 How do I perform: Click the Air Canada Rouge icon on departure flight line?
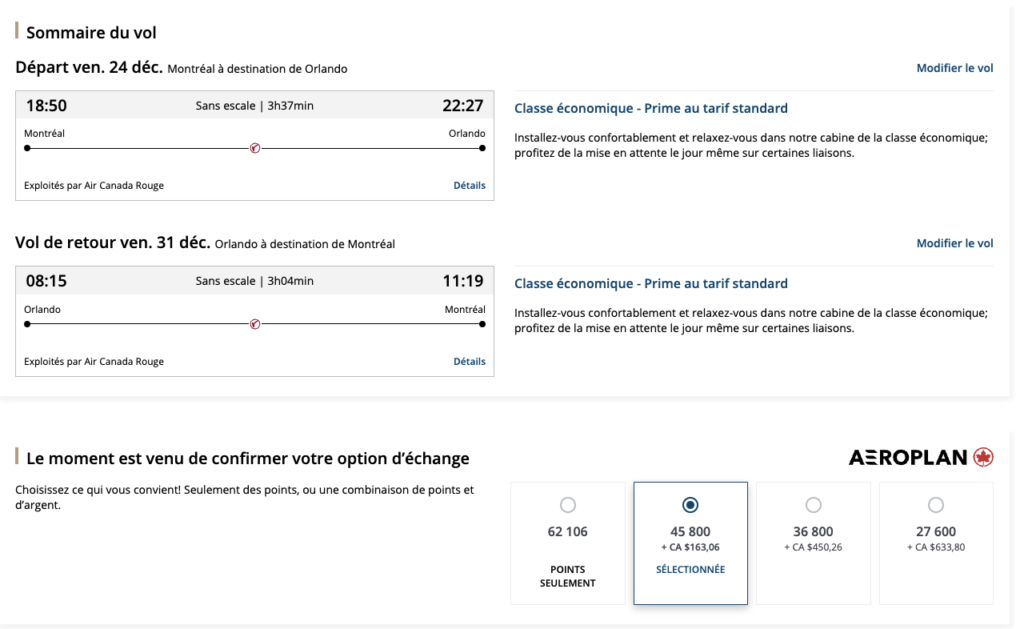point(254,148)
